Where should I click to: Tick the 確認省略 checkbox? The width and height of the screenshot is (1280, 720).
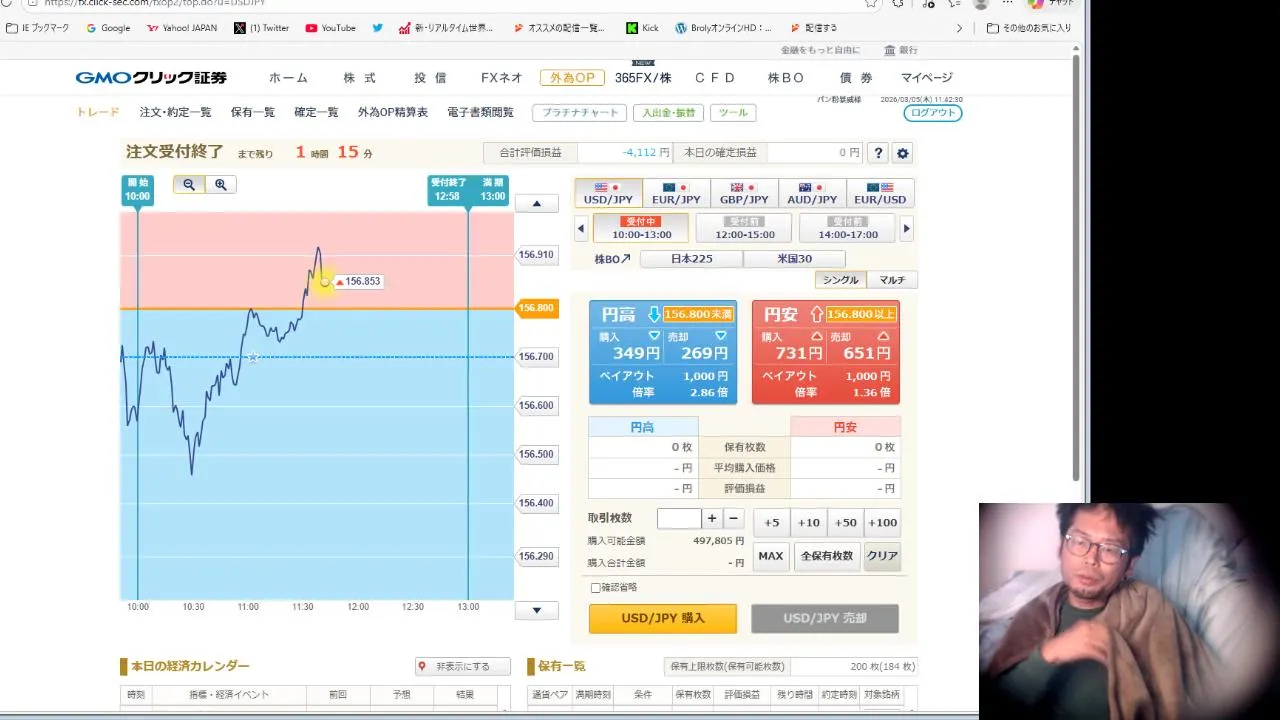pos(596,588)
